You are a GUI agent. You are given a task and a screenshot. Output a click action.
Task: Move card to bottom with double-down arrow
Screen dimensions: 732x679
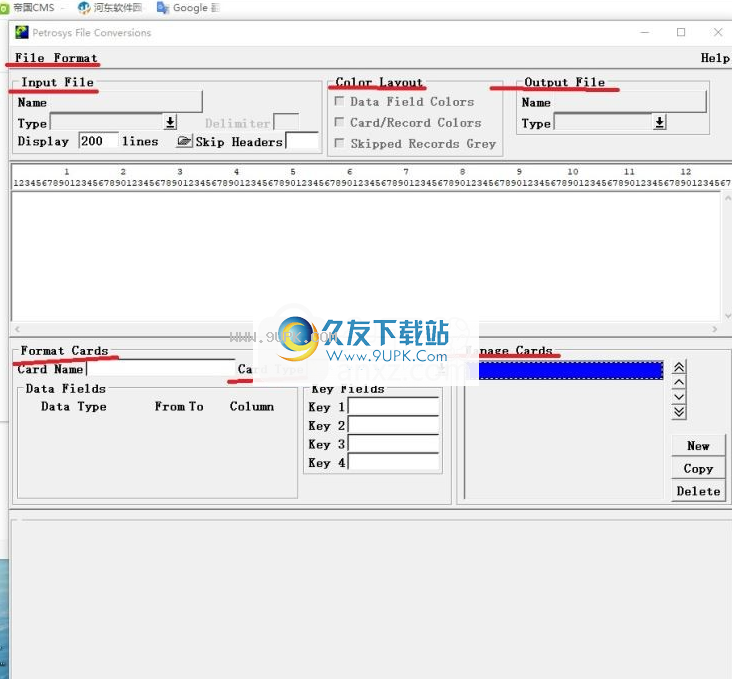coord(679,412)
